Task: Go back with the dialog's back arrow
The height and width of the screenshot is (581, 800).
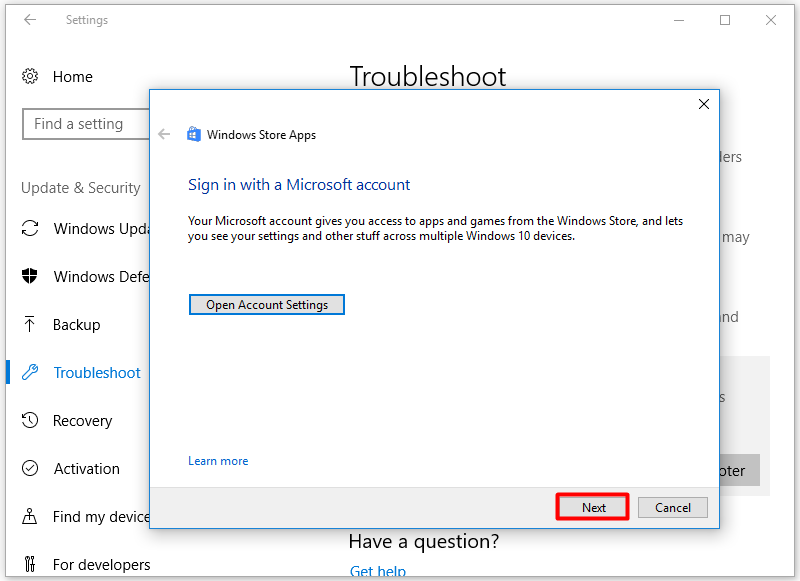Action: (x=164, y=134)
